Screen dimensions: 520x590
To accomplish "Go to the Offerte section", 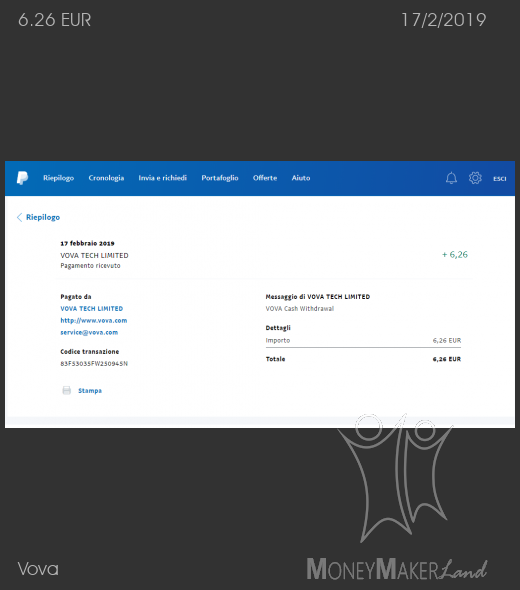I will (x=265, y=178).
